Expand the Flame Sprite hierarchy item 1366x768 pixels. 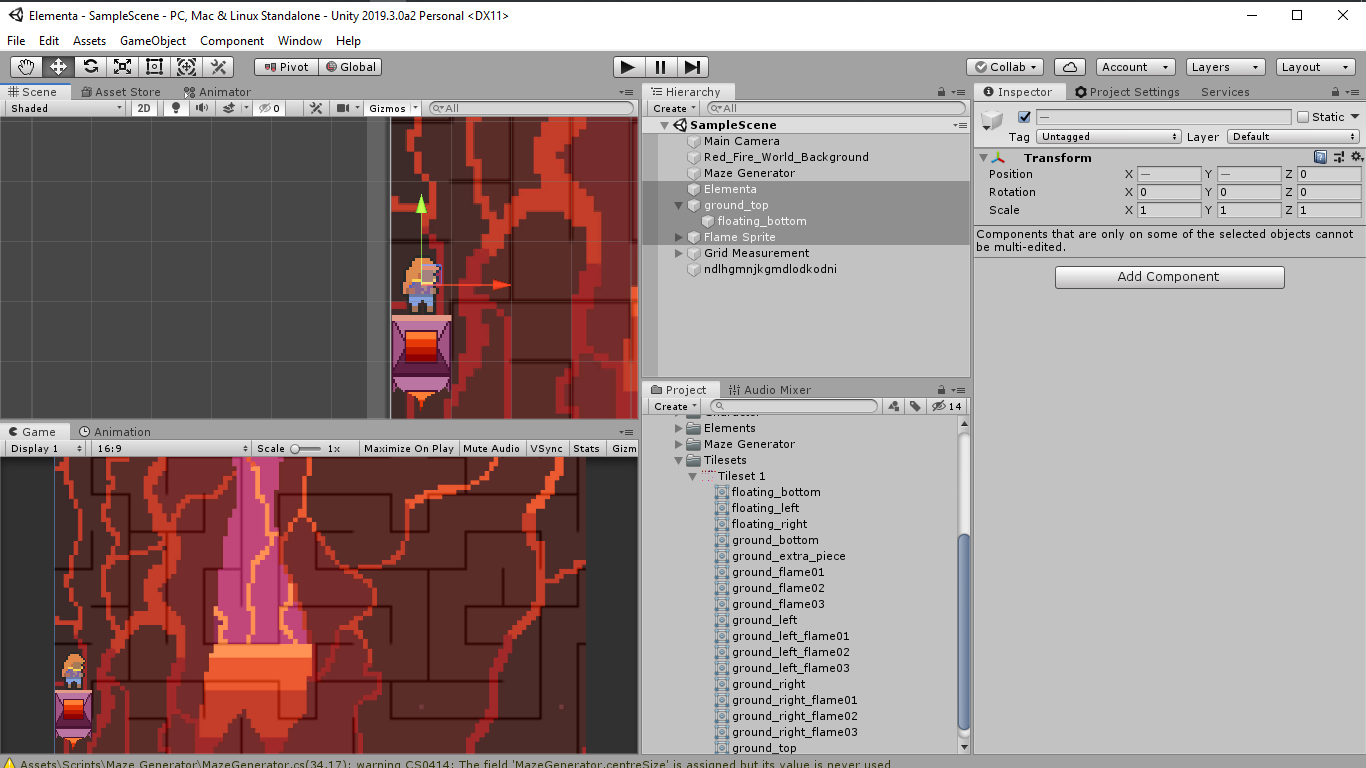click(x=679, y=237)
